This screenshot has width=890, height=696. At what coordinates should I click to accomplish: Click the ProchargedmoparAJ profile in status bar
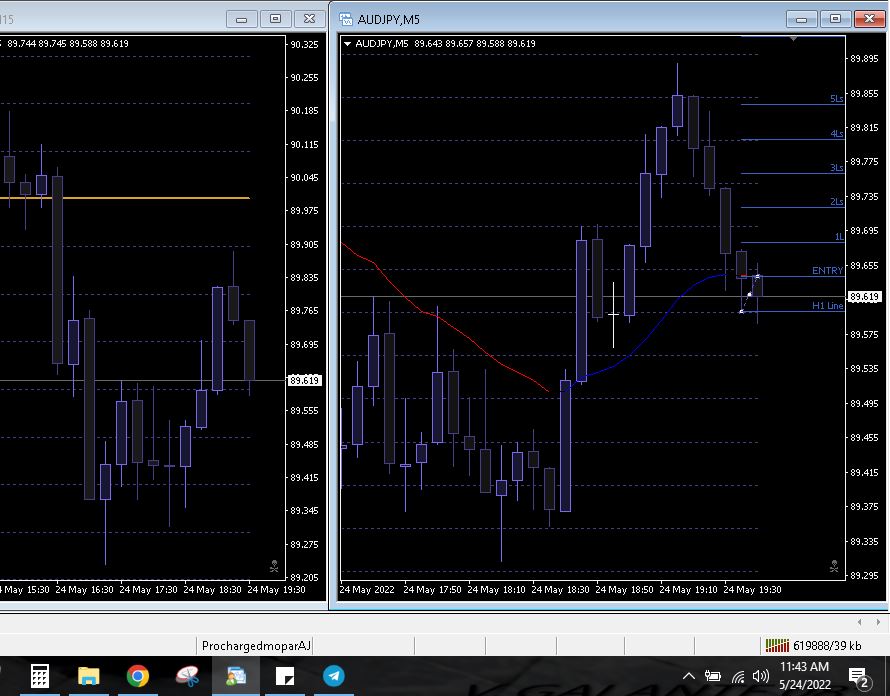256,646
